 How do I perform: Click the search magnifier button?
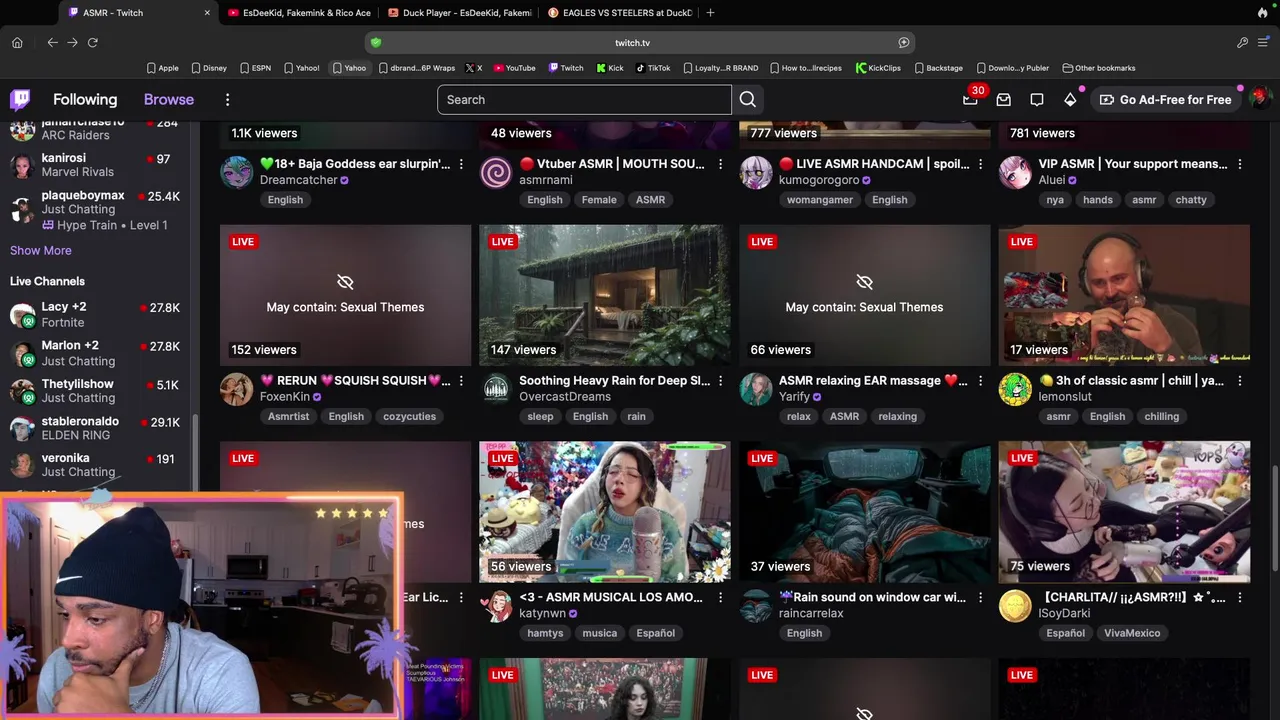pyautogui.click(x=748, y=100)
